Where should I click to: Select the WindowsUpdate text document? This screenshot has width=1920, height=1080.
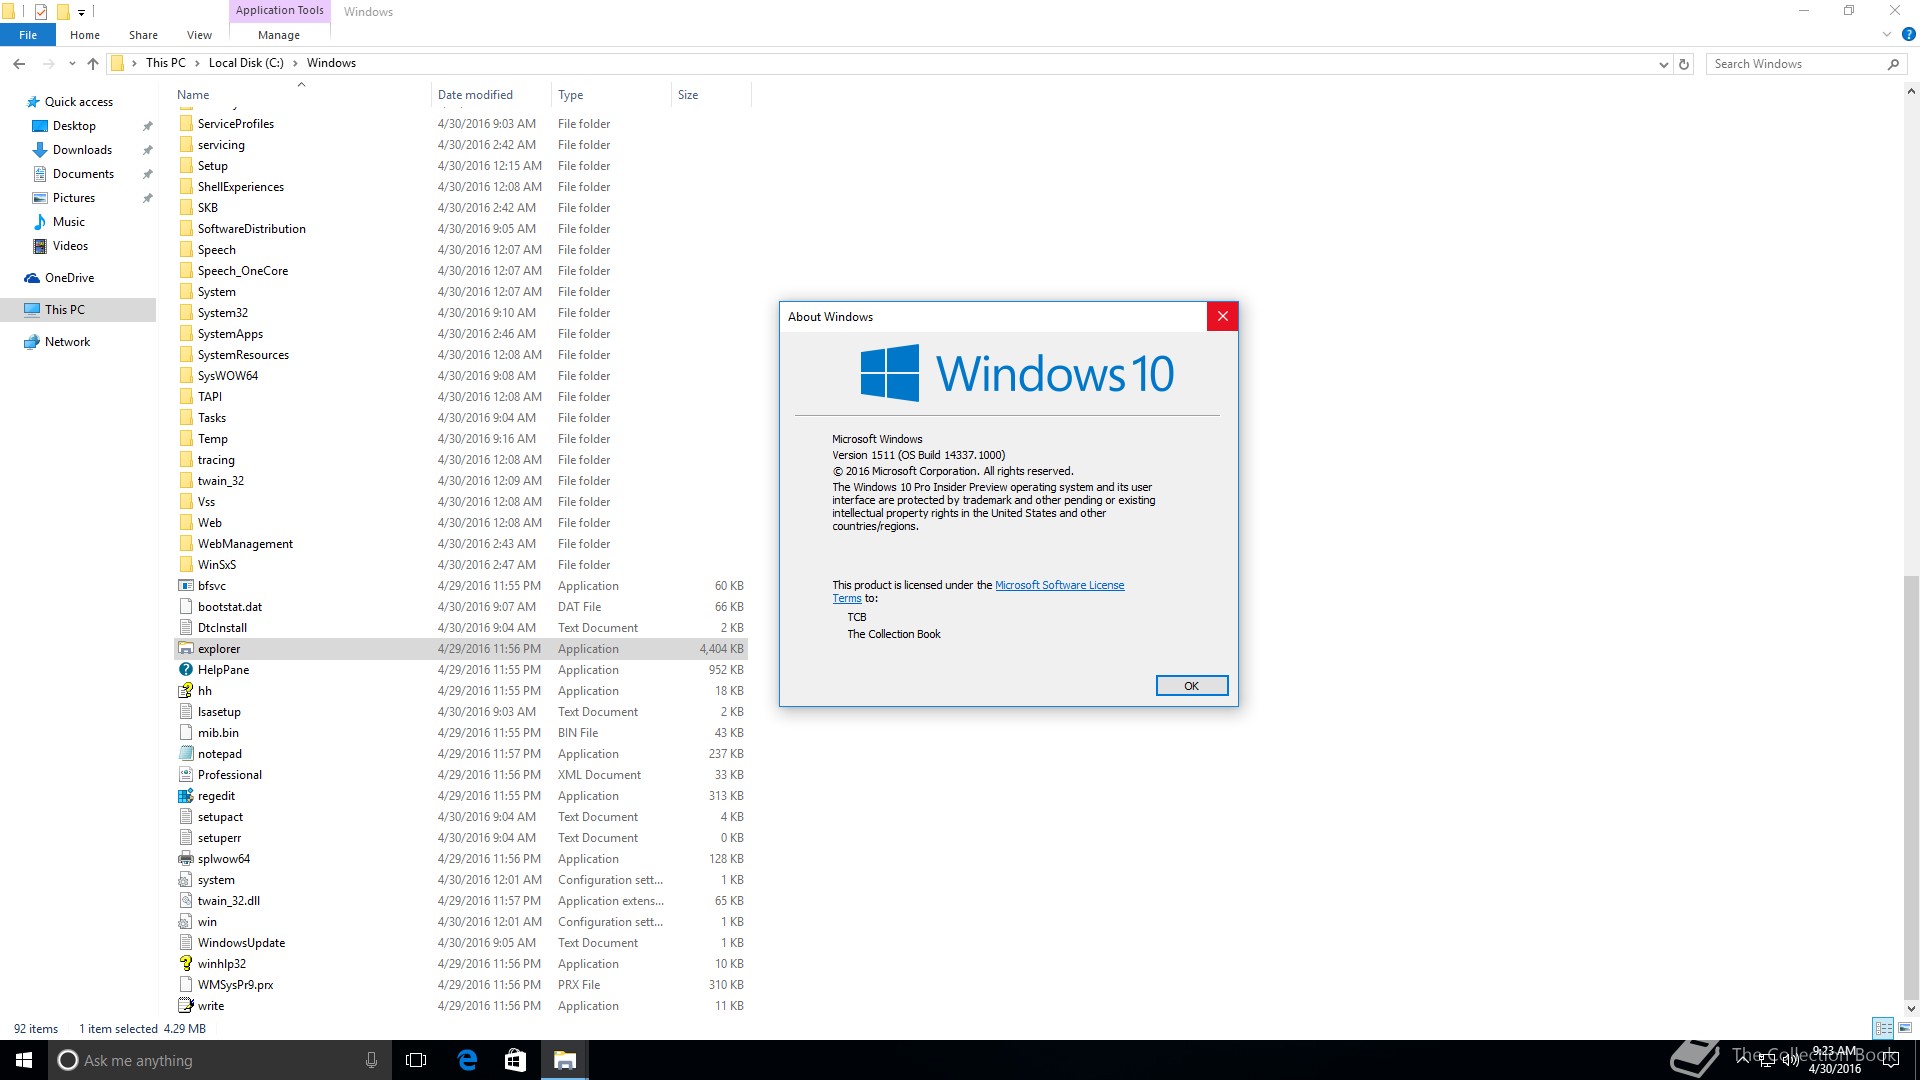241,943
